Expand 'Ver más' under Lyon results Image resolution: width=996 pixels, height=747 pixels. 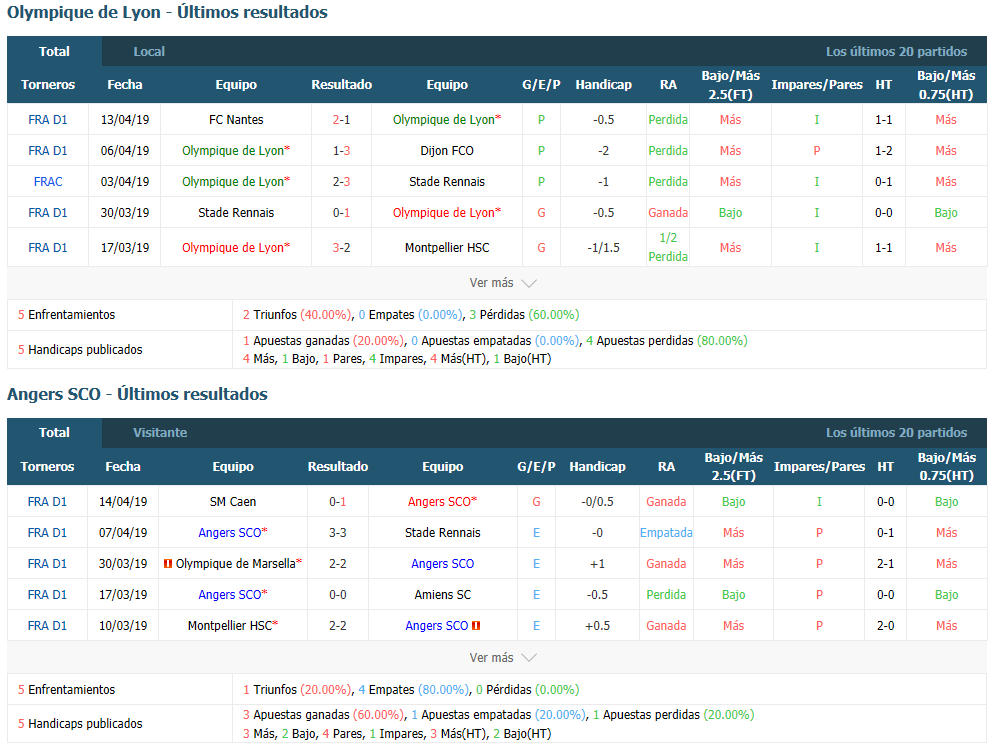pos(502,283)
